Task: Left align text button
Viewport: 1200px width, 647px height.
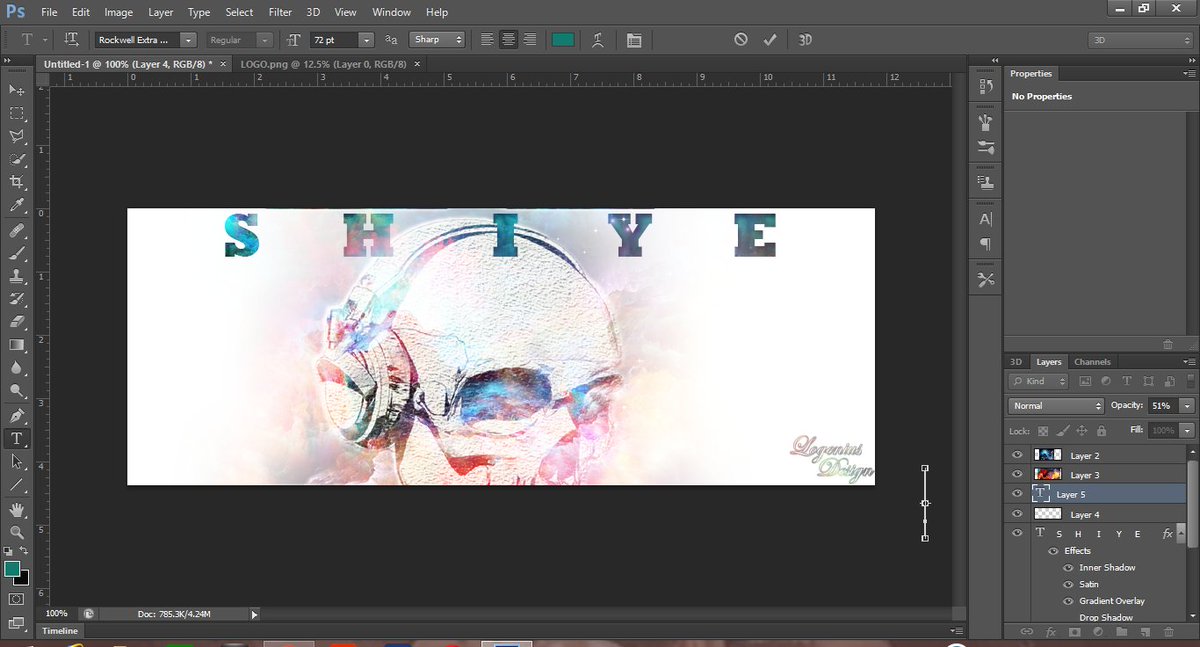Action: [x=487, y=40]
